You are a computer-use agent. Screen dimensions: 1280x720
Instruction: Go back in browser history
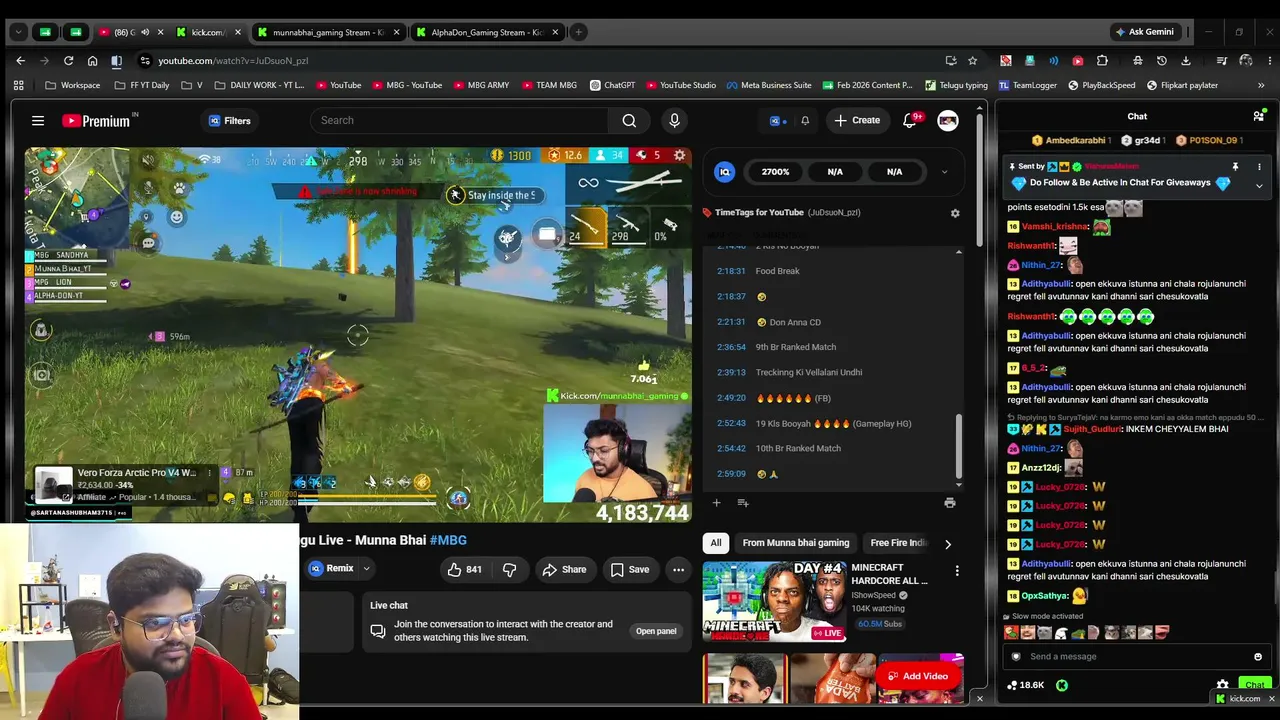20,61
